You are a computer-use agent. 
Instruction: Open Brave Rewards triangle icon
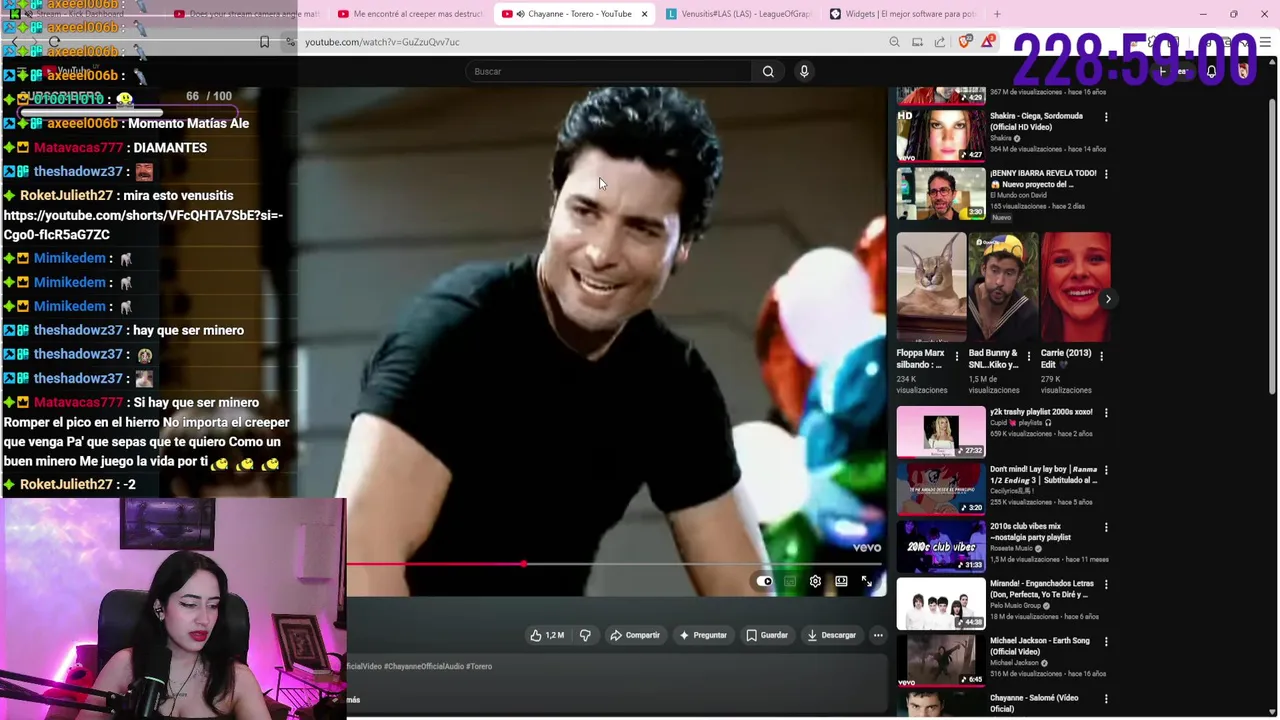(988, 41)
